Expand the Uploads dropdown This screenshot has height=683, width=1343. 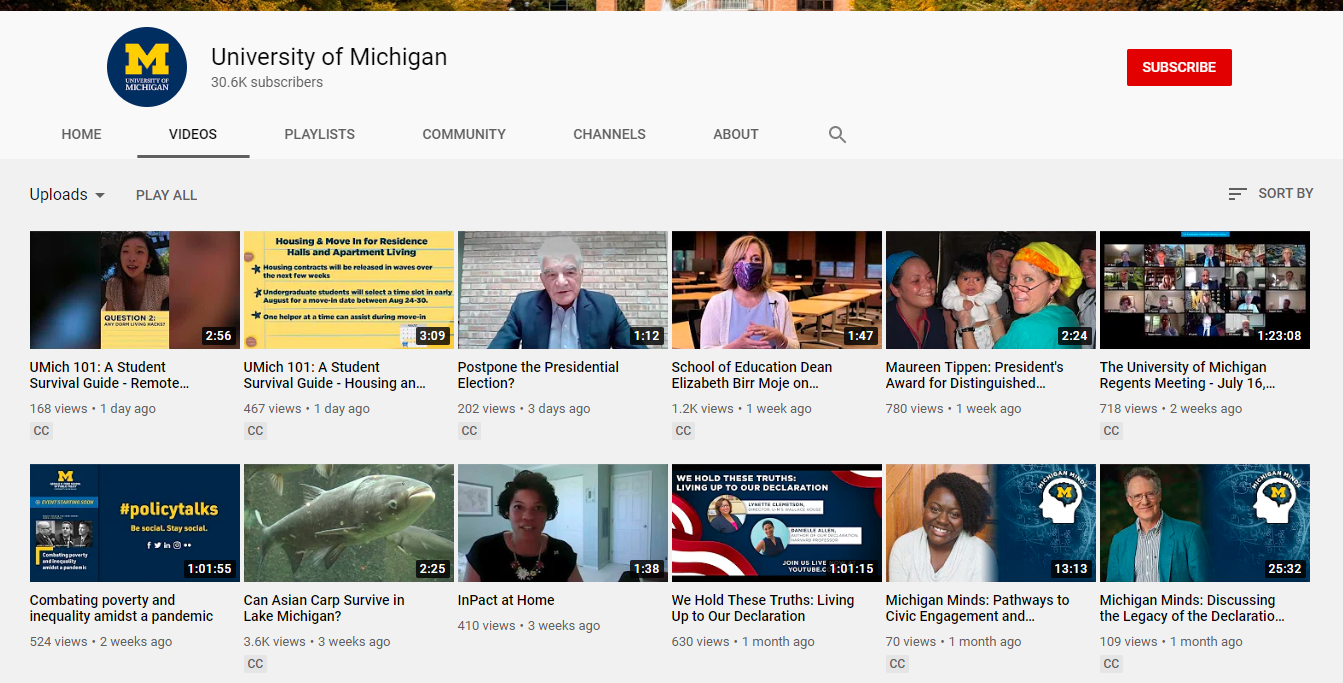point(67,195)
